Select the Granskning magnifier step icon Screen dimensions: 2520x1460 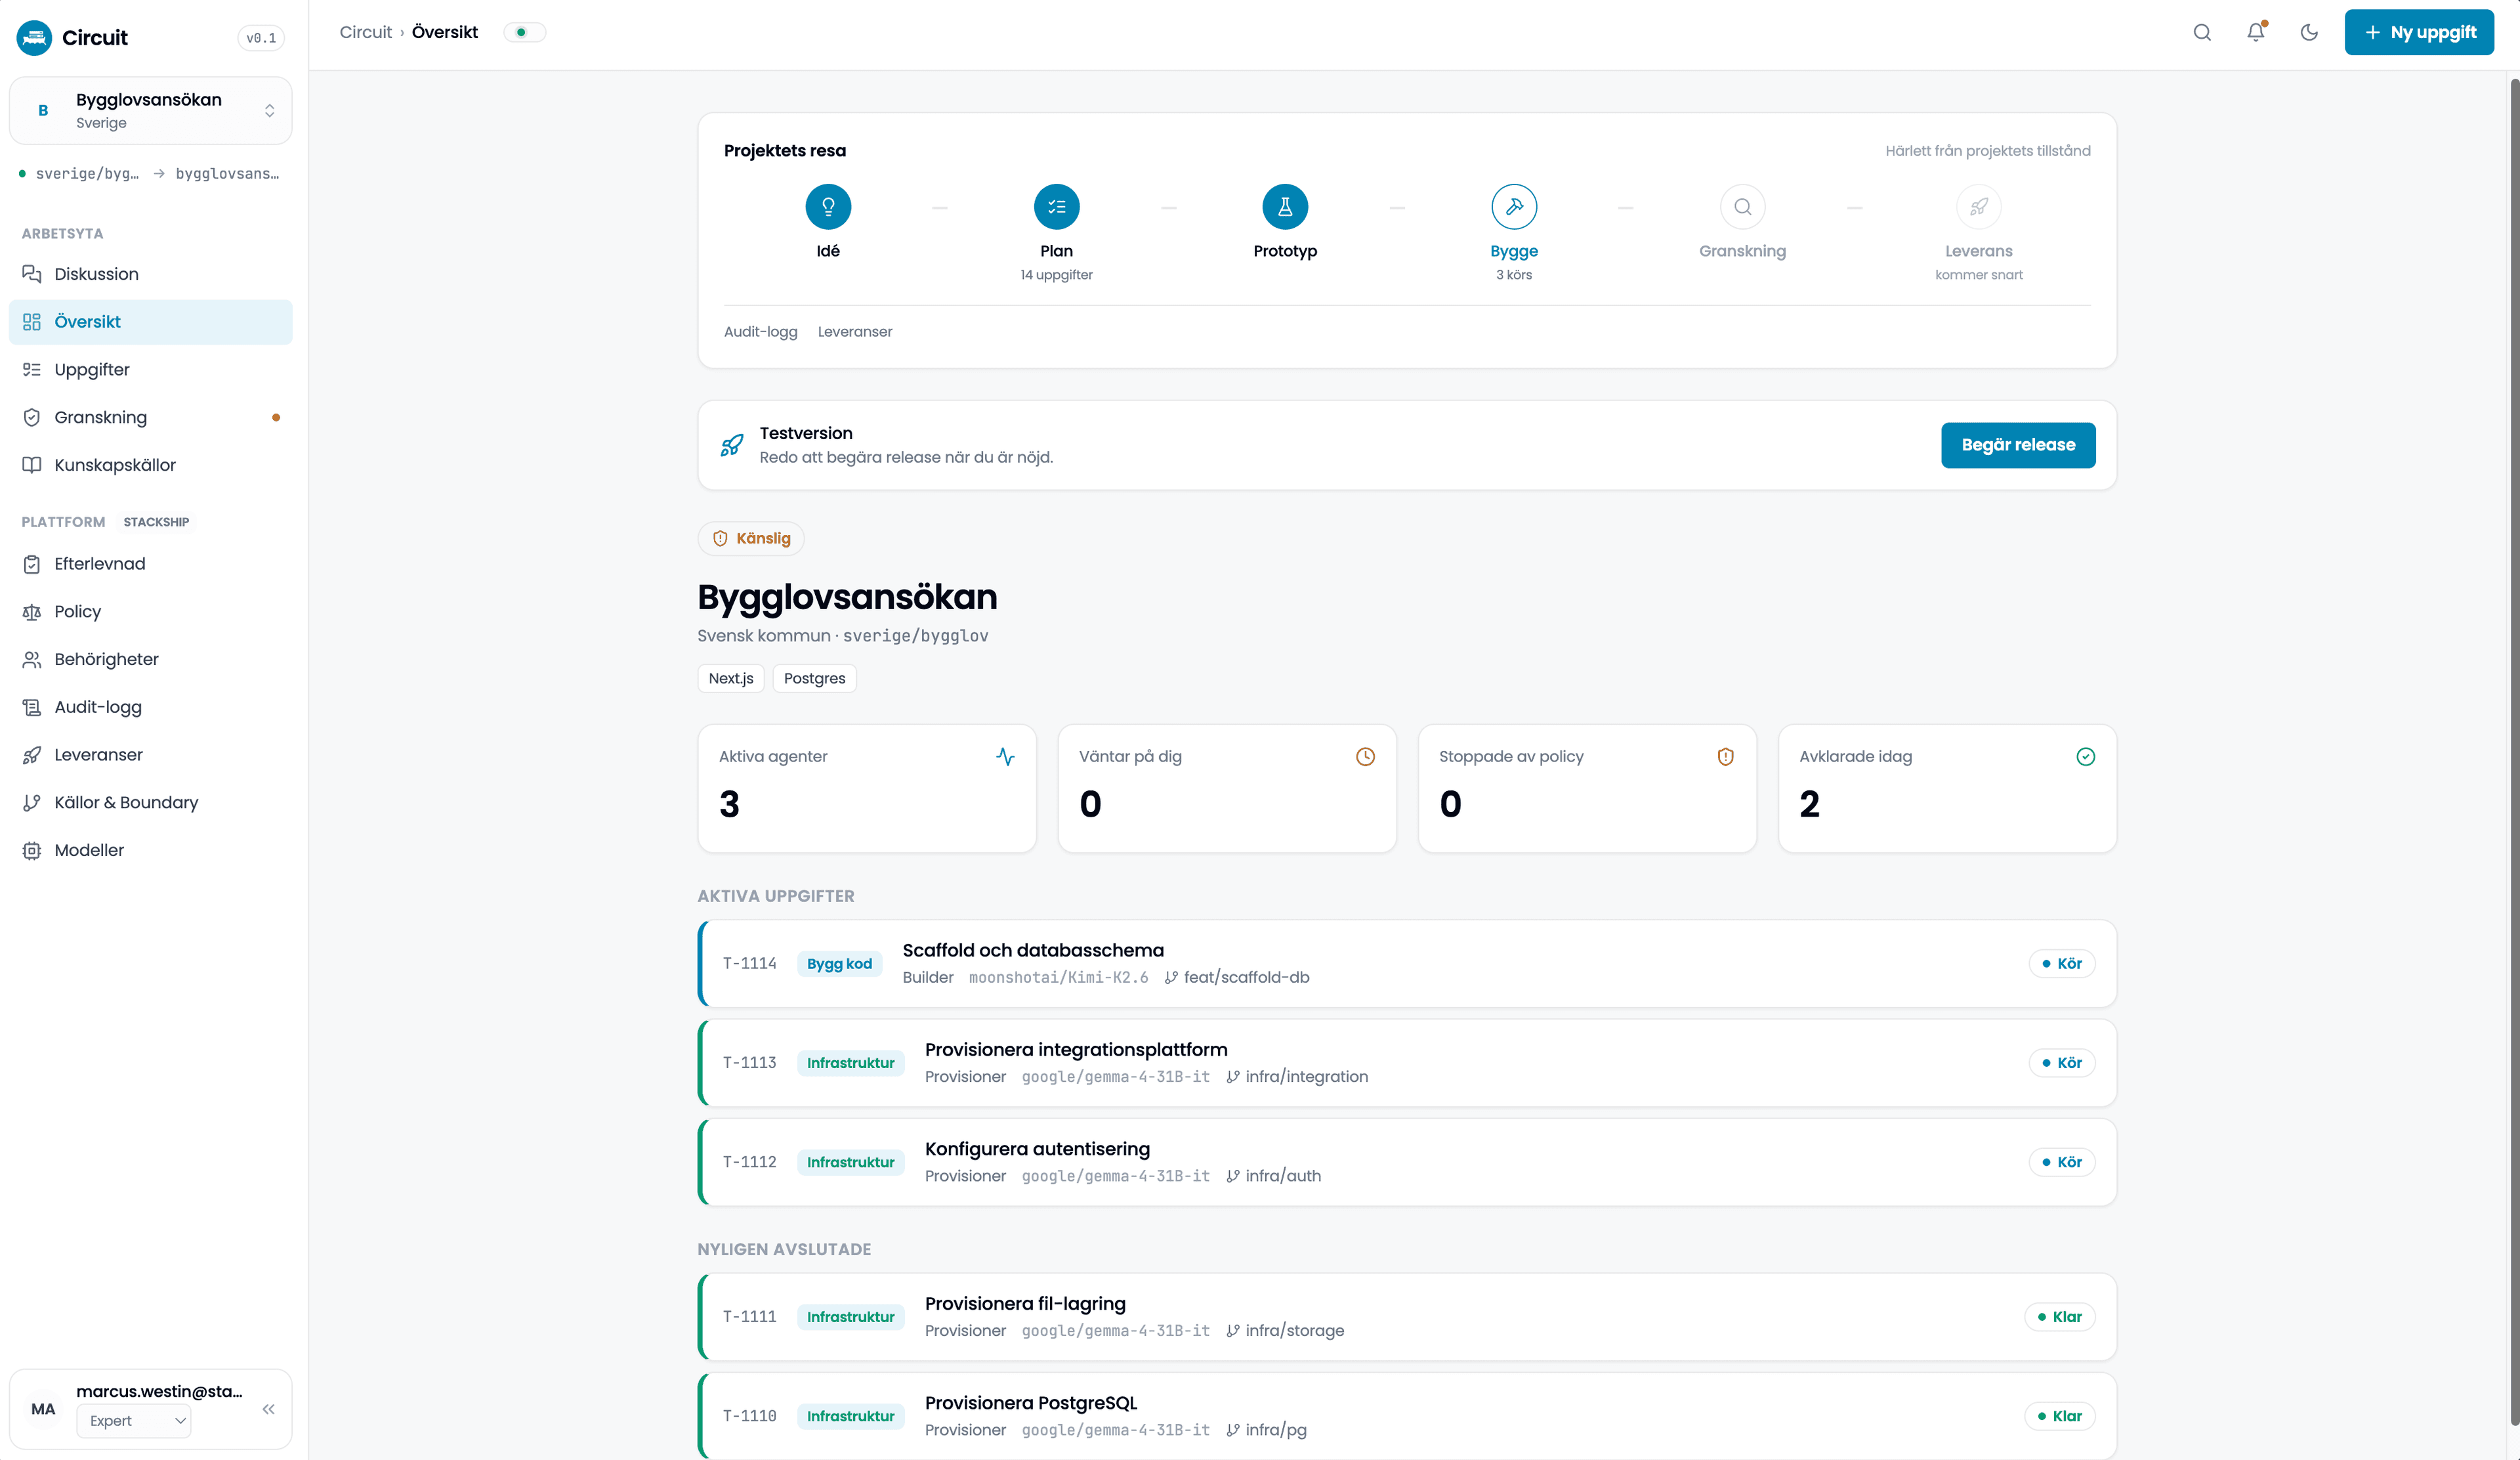1742,207
